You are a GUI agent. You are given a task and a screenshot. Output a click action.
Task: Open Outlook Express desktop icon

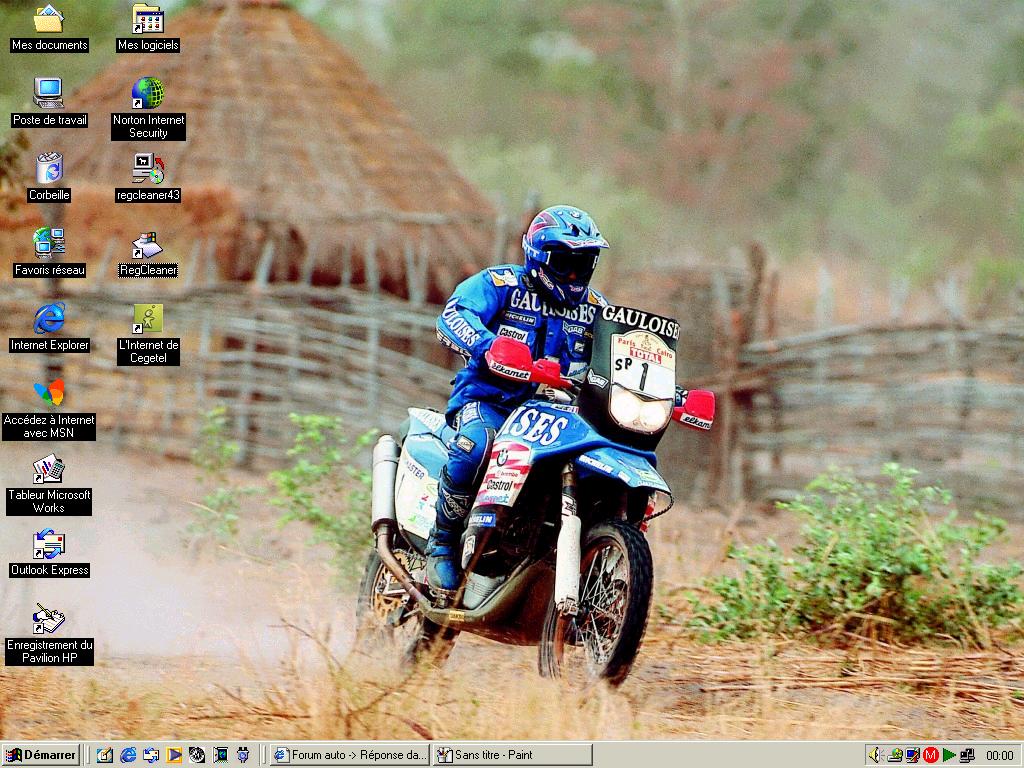(48, 545)
